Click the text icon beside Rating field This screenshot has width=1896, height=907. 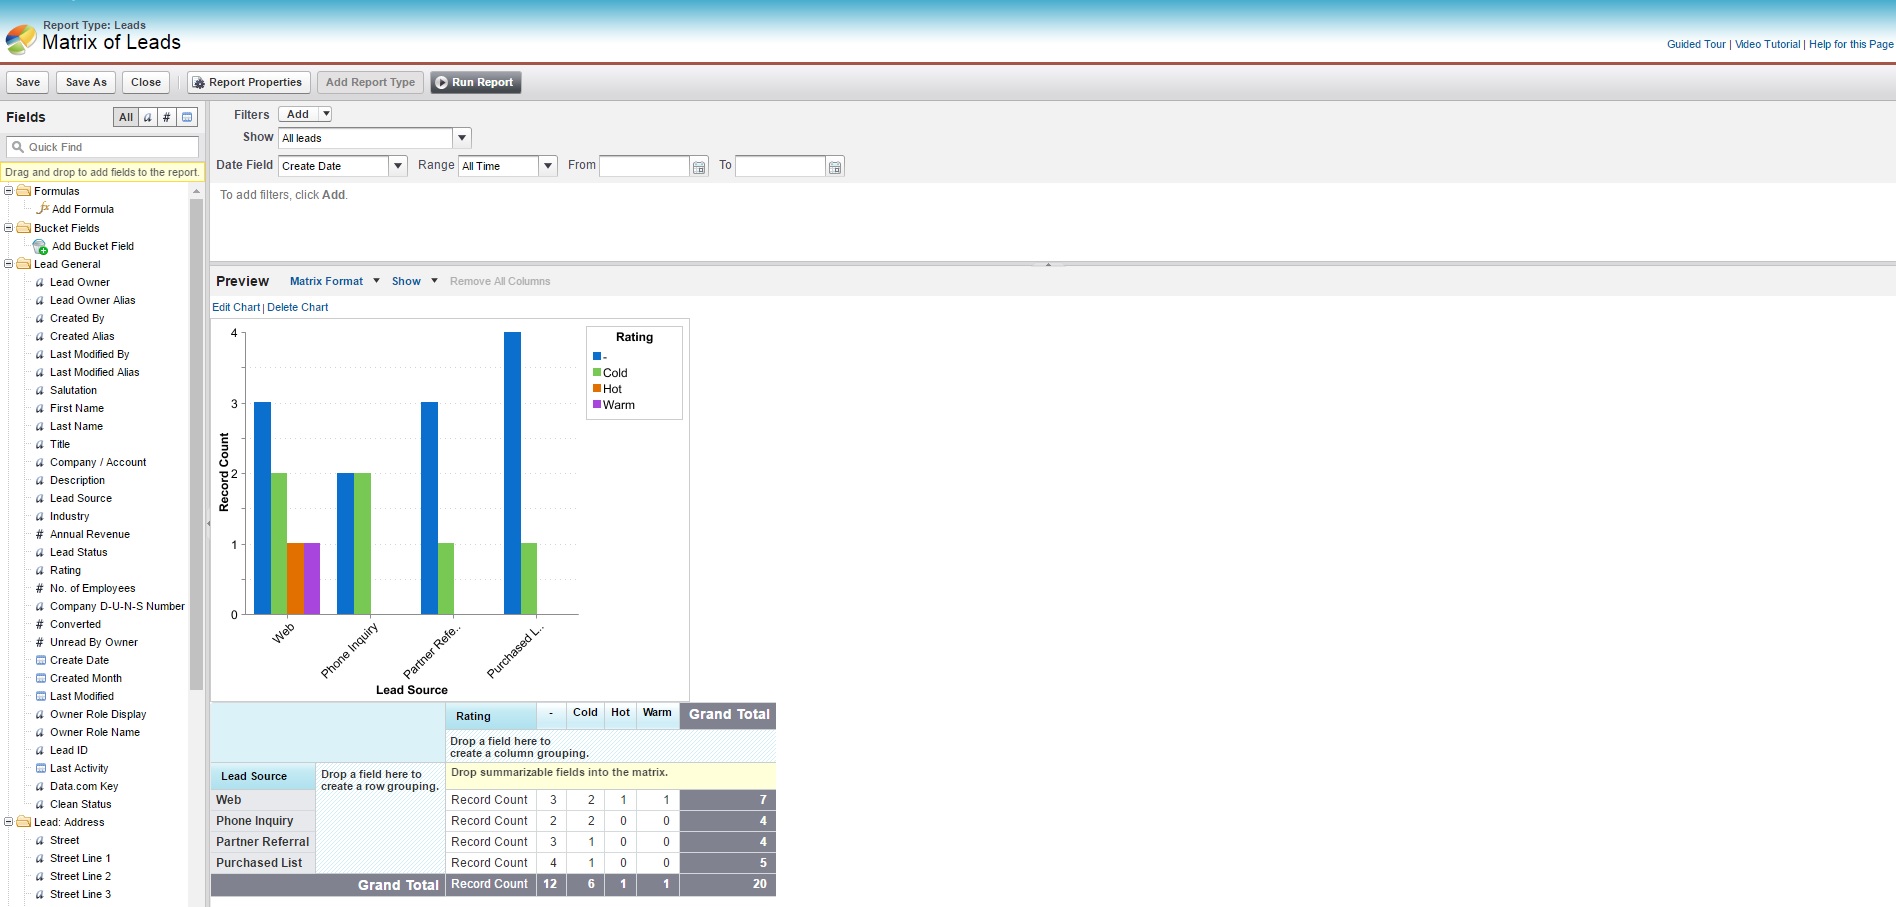click(x=40, y=570)
